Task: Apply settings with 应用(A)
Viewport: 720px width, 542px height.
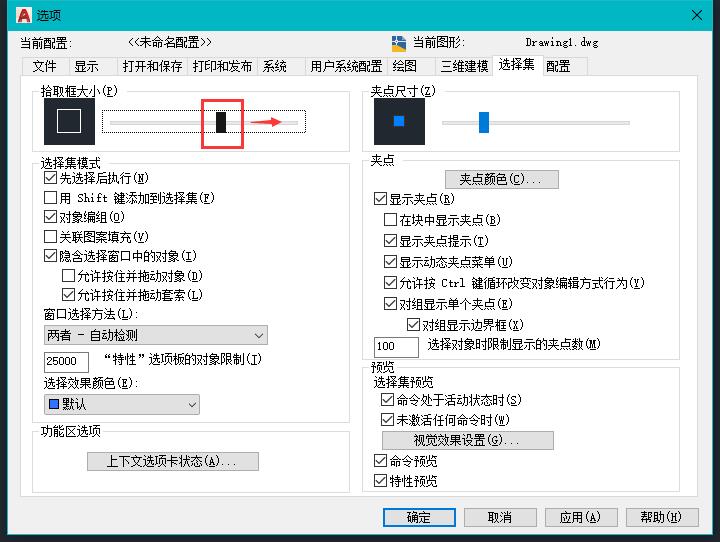Action: point(581,518)
